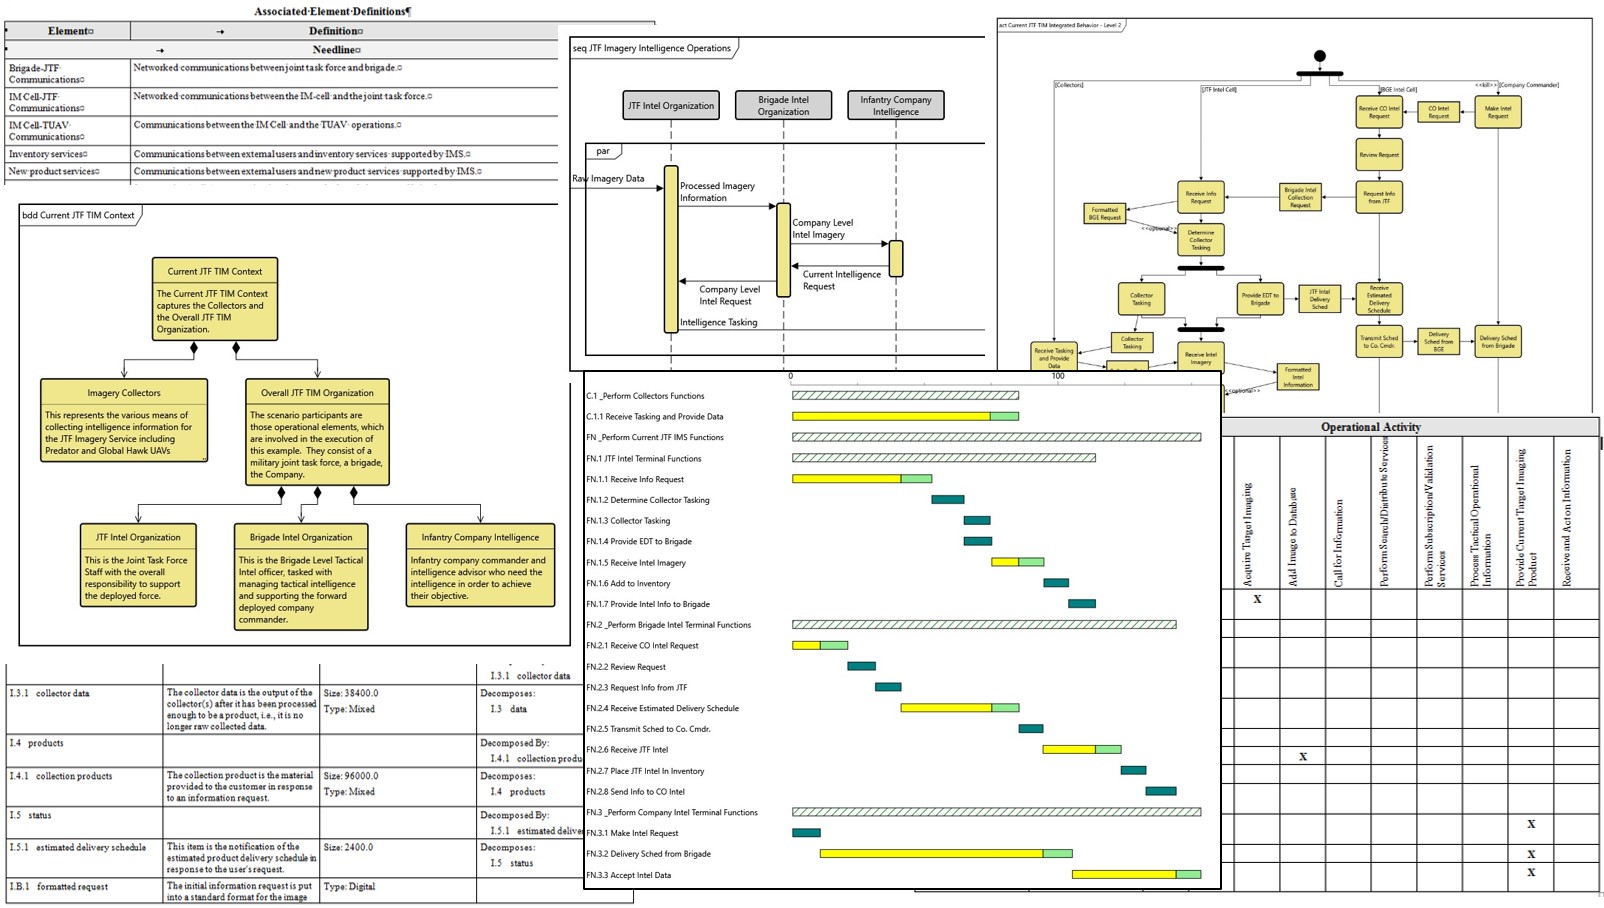Click the X mark under Acquire Target Imaging
Image resolution: width=1604 pixels, height=908 pixels.
point(1257,599)
